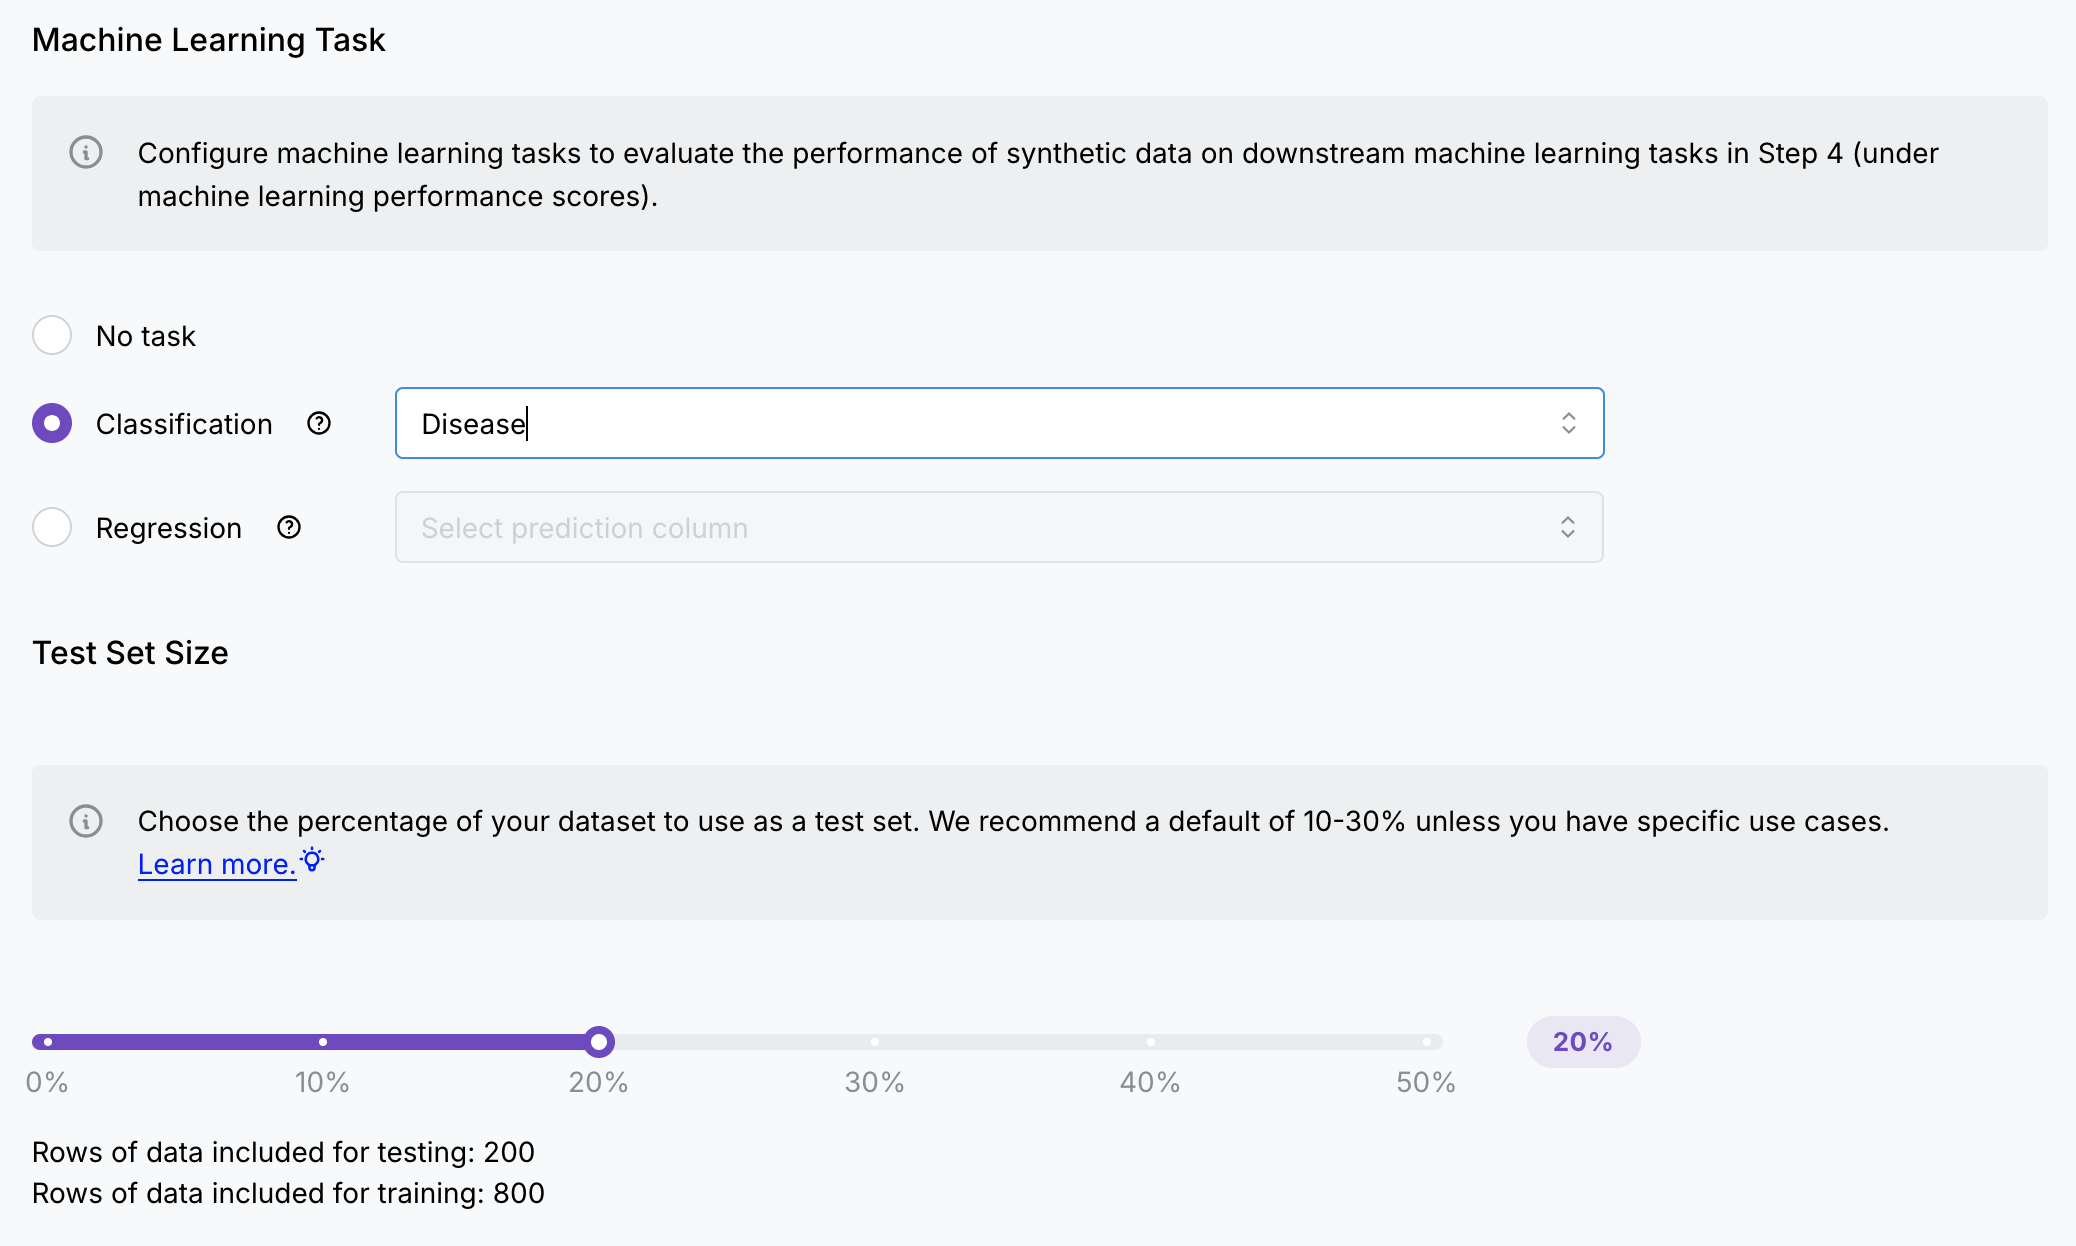Click the chevron arrows in the Disease field
The width and height of the screenshot is (2076, 1246).
click(1568, 423)
